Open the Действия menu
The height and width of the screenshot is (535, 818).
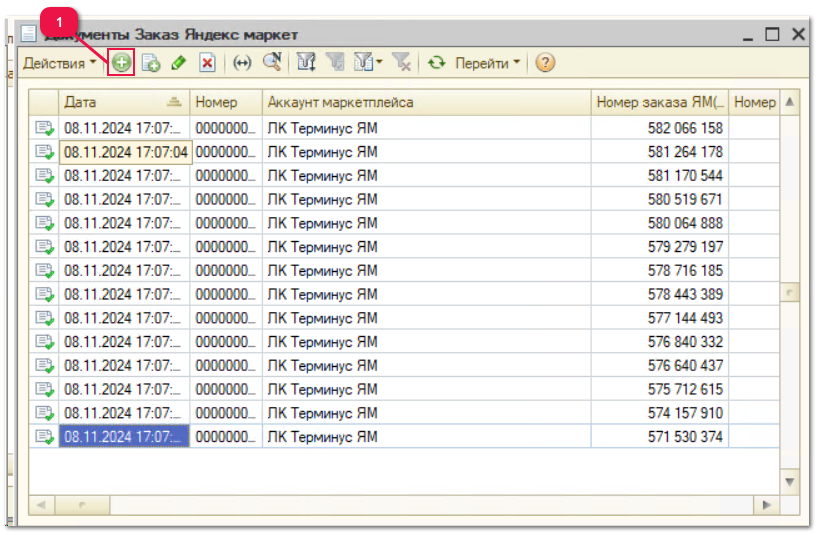(59, 63)
